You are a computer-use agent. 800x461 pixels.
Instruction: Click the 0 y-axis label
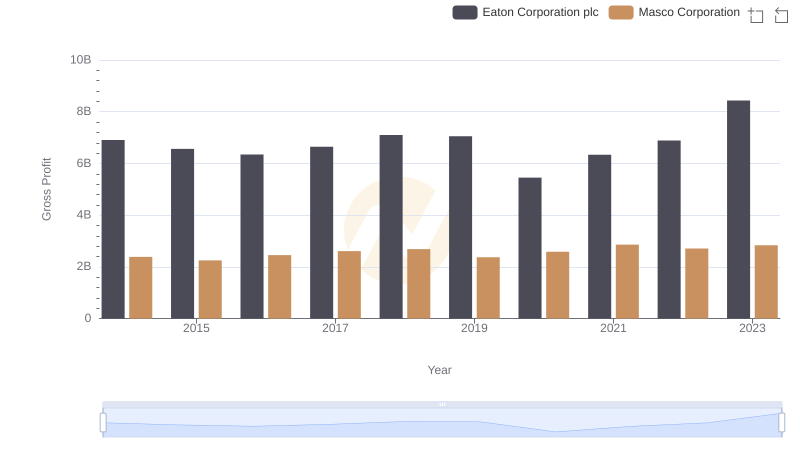(88, 318)
